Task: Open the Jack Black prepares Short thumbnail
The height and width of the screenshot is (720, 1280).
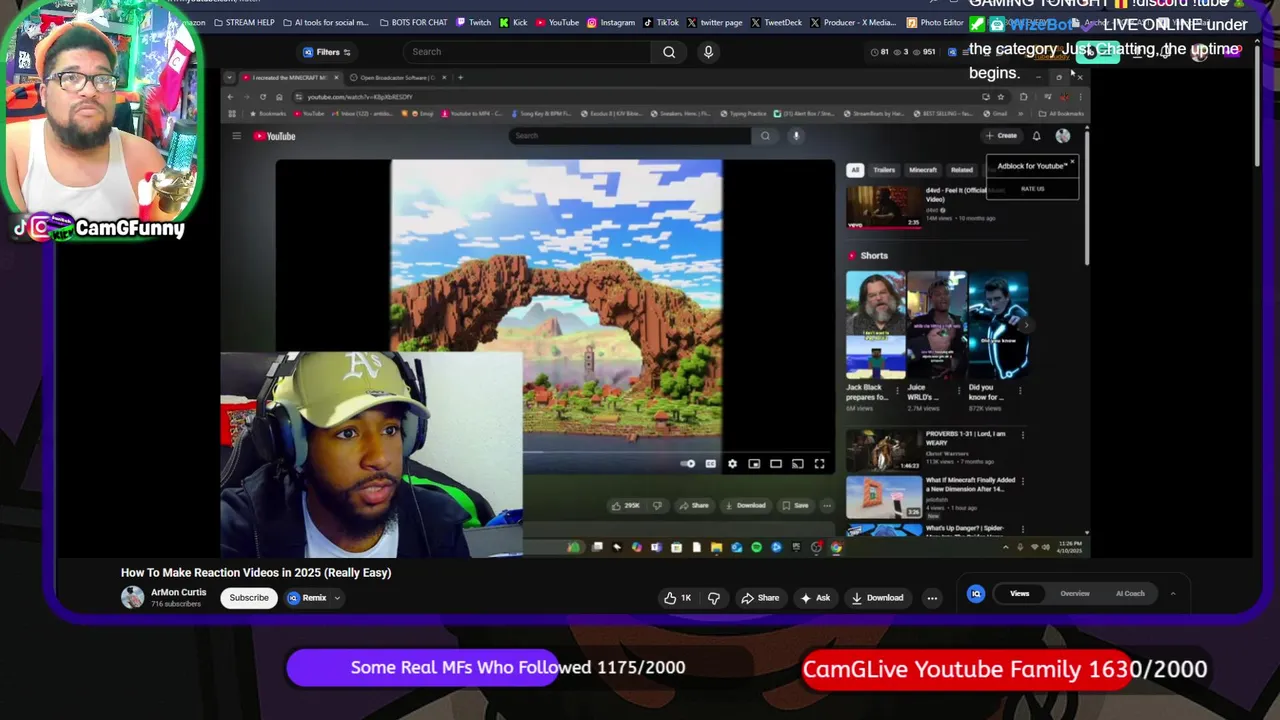Action: pyautogui.click(x=875, y=326)
